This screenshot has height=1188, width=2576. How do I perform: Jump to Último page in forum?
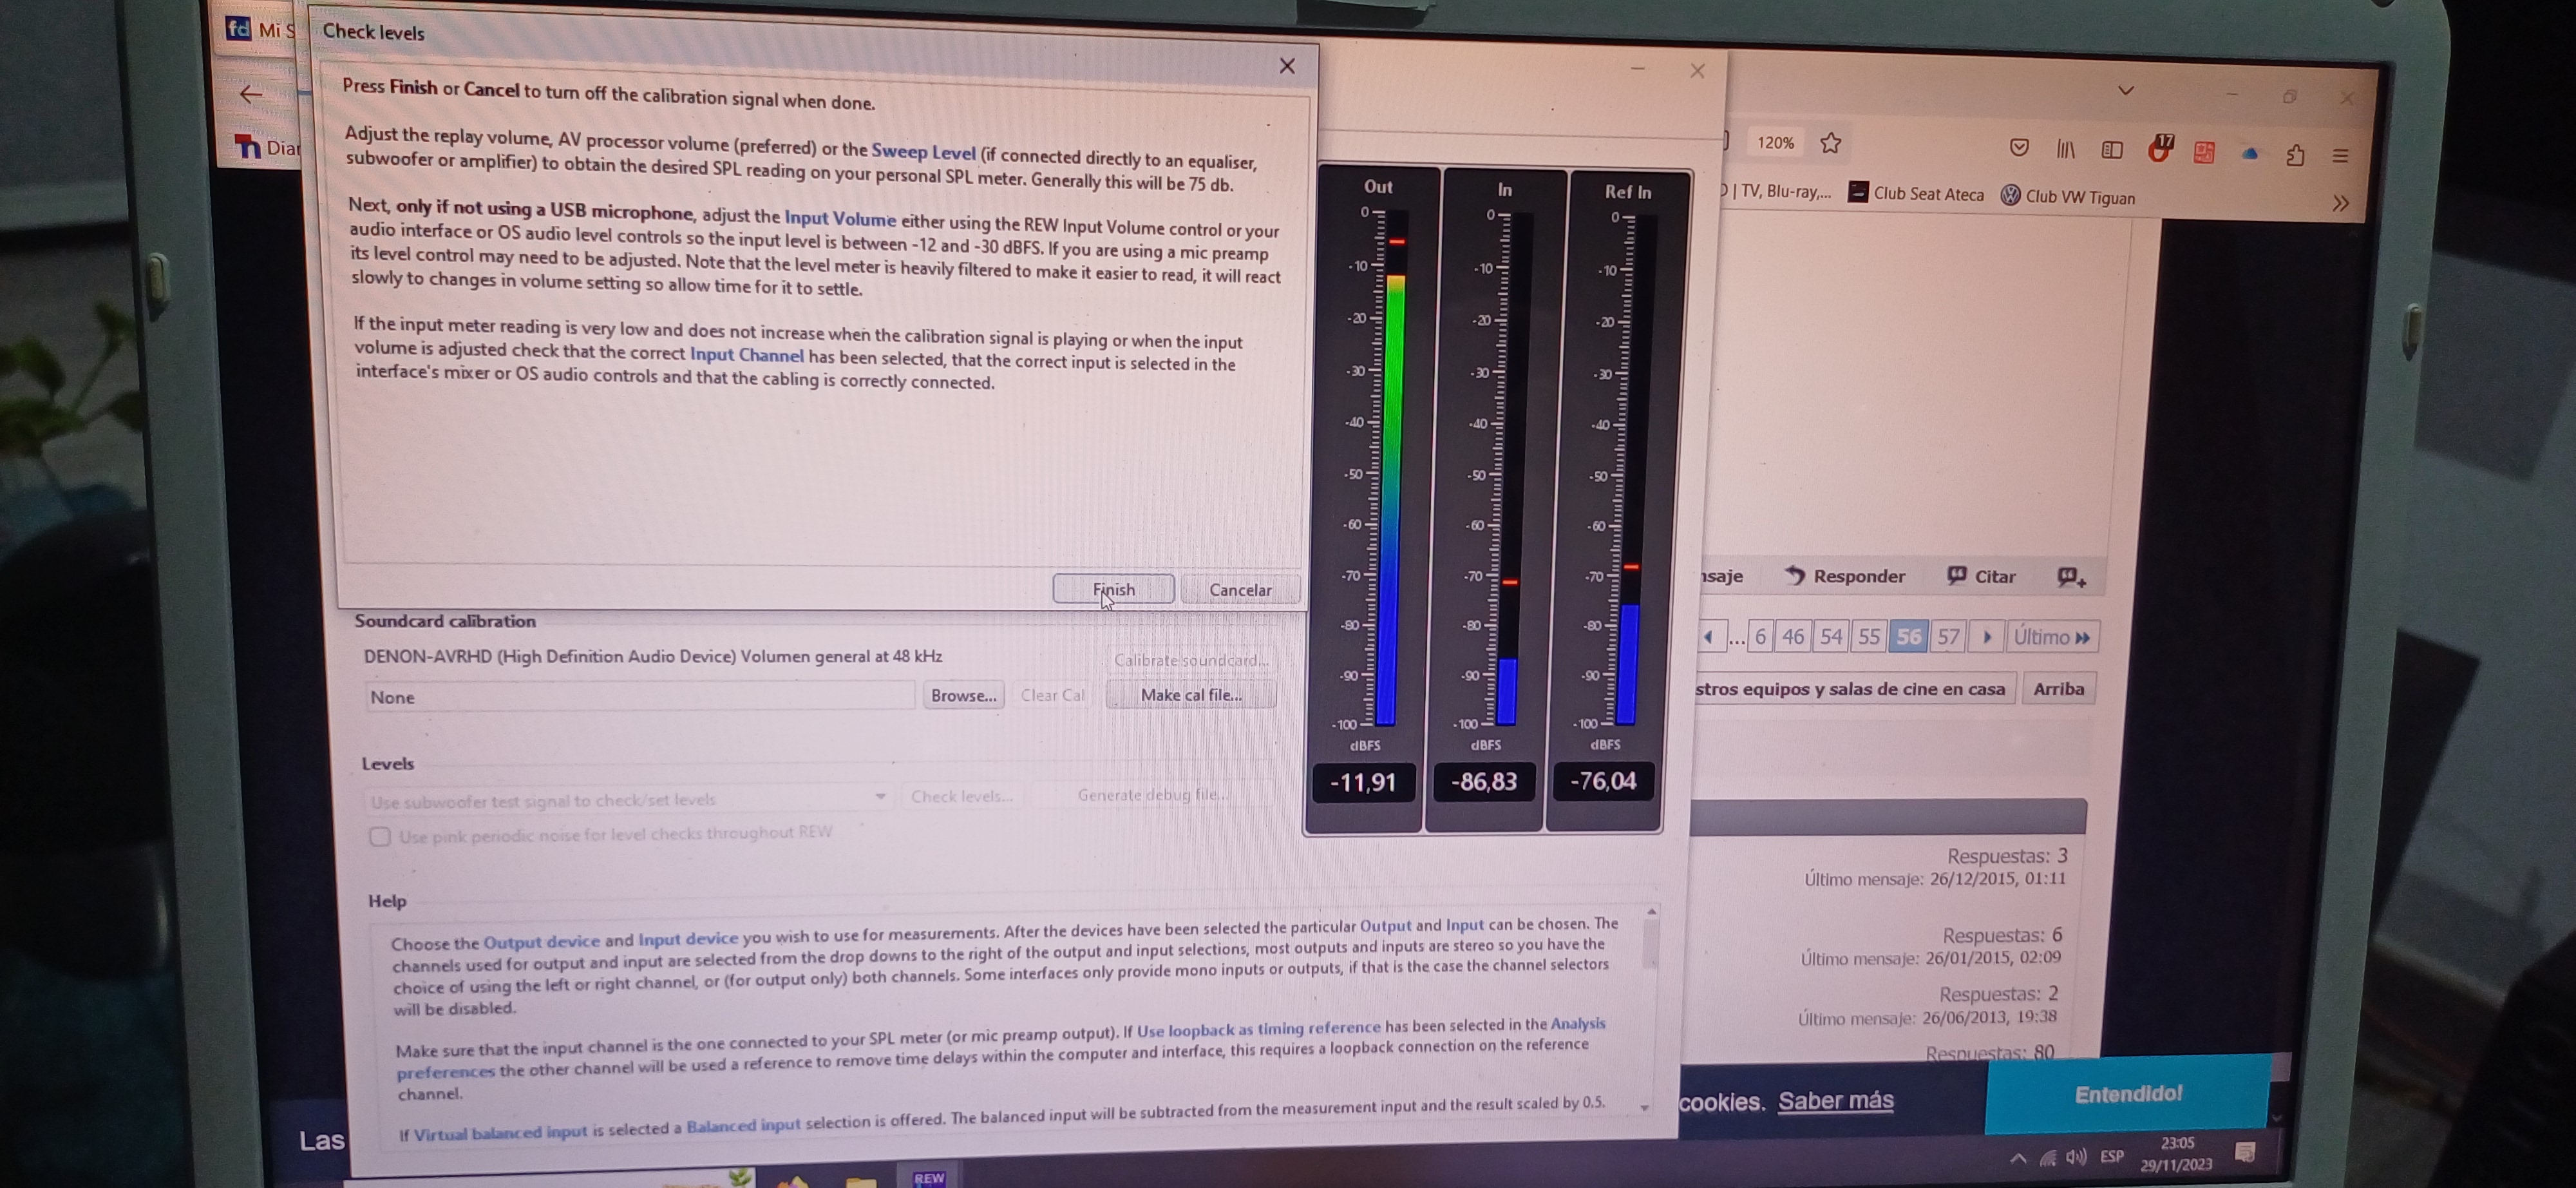[2052, 637]
